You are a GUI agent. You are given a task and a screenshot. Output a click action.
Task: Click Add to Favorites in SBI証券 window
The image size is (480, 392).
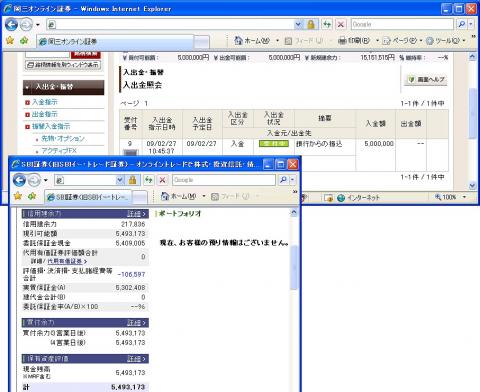coord(32,196)
